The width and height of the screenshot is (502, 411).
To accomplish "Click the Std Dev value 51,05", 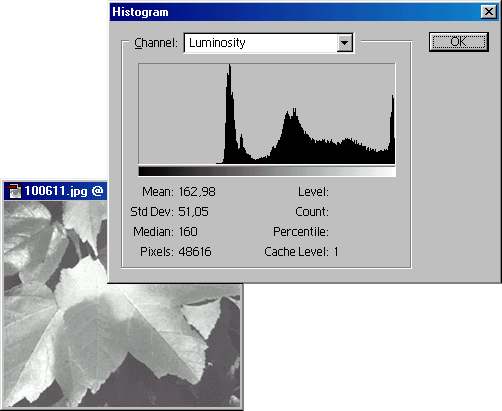I will coord(193,212).
